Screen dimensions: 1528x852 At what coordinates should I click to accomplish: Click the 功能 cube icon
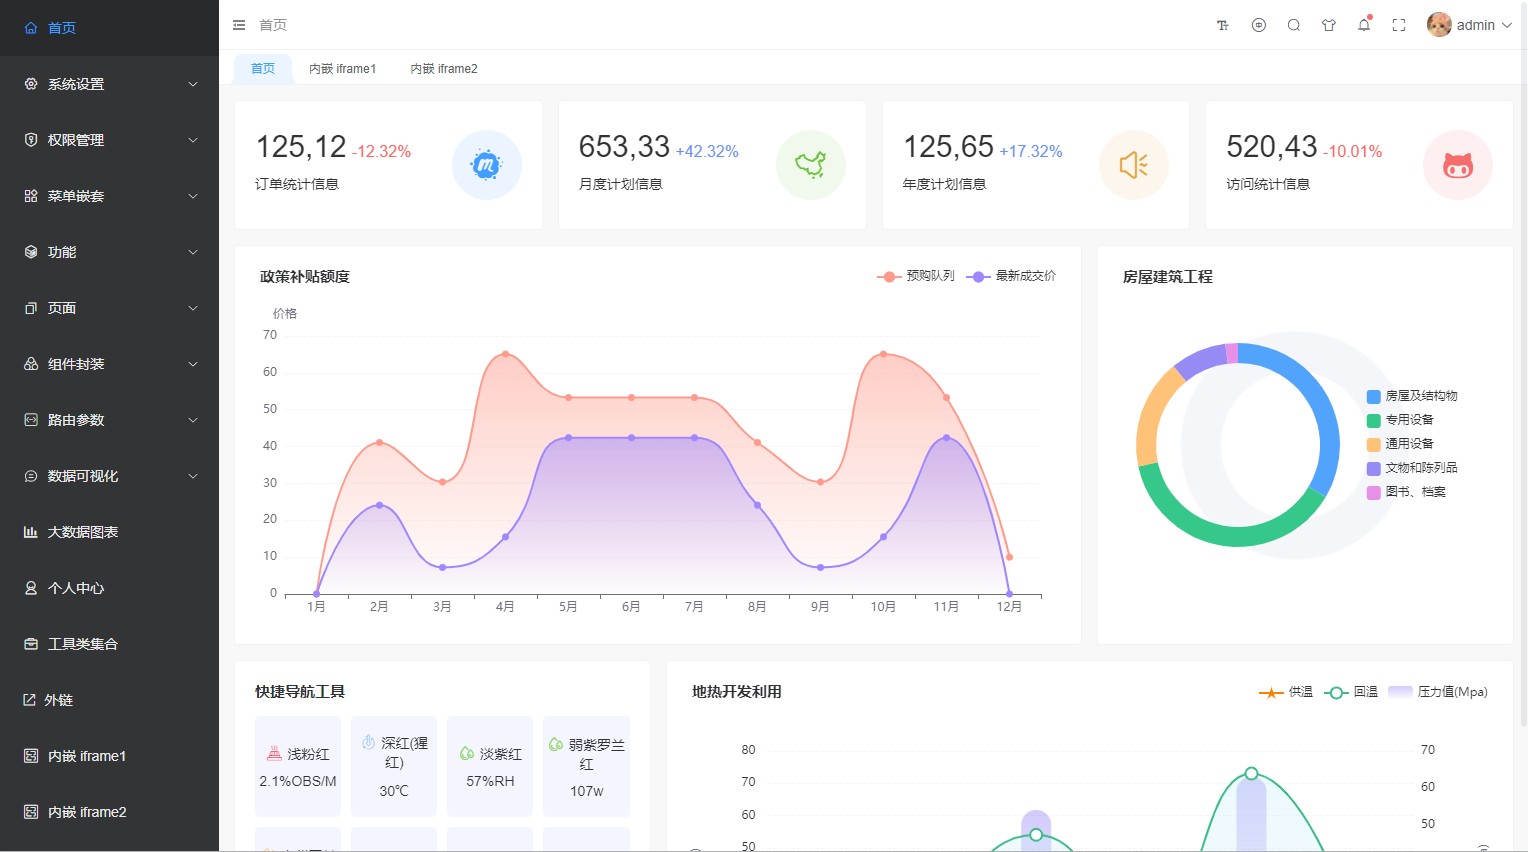click(x=31, y=252)
